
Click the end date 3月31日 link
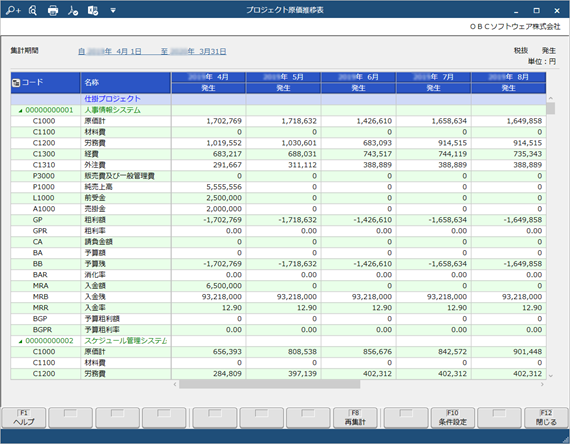212,52
